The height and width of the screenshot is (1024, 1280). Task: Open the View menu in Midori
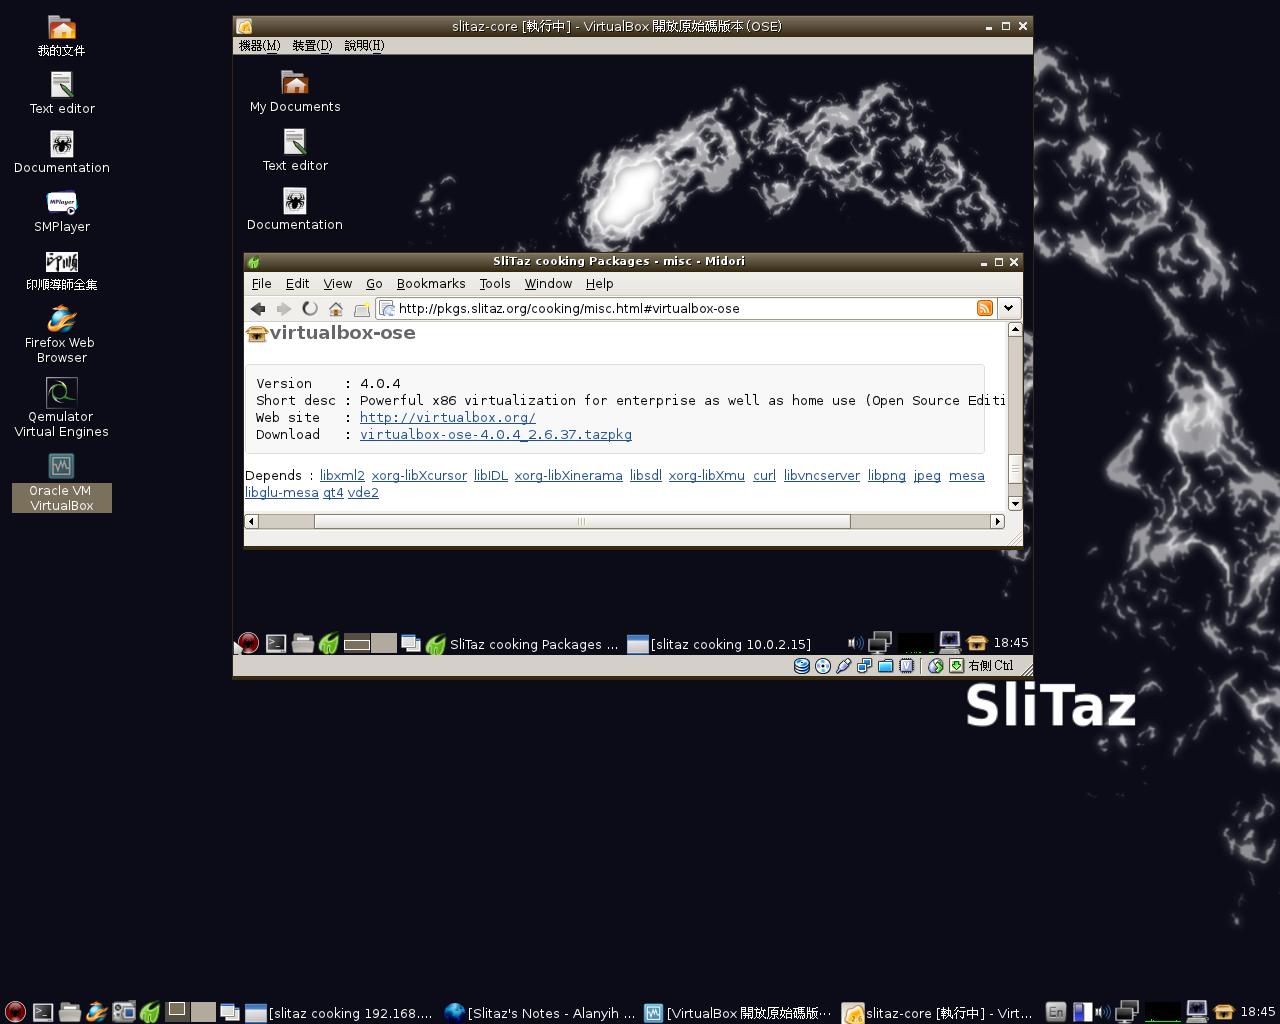click(x=337, y=284)
